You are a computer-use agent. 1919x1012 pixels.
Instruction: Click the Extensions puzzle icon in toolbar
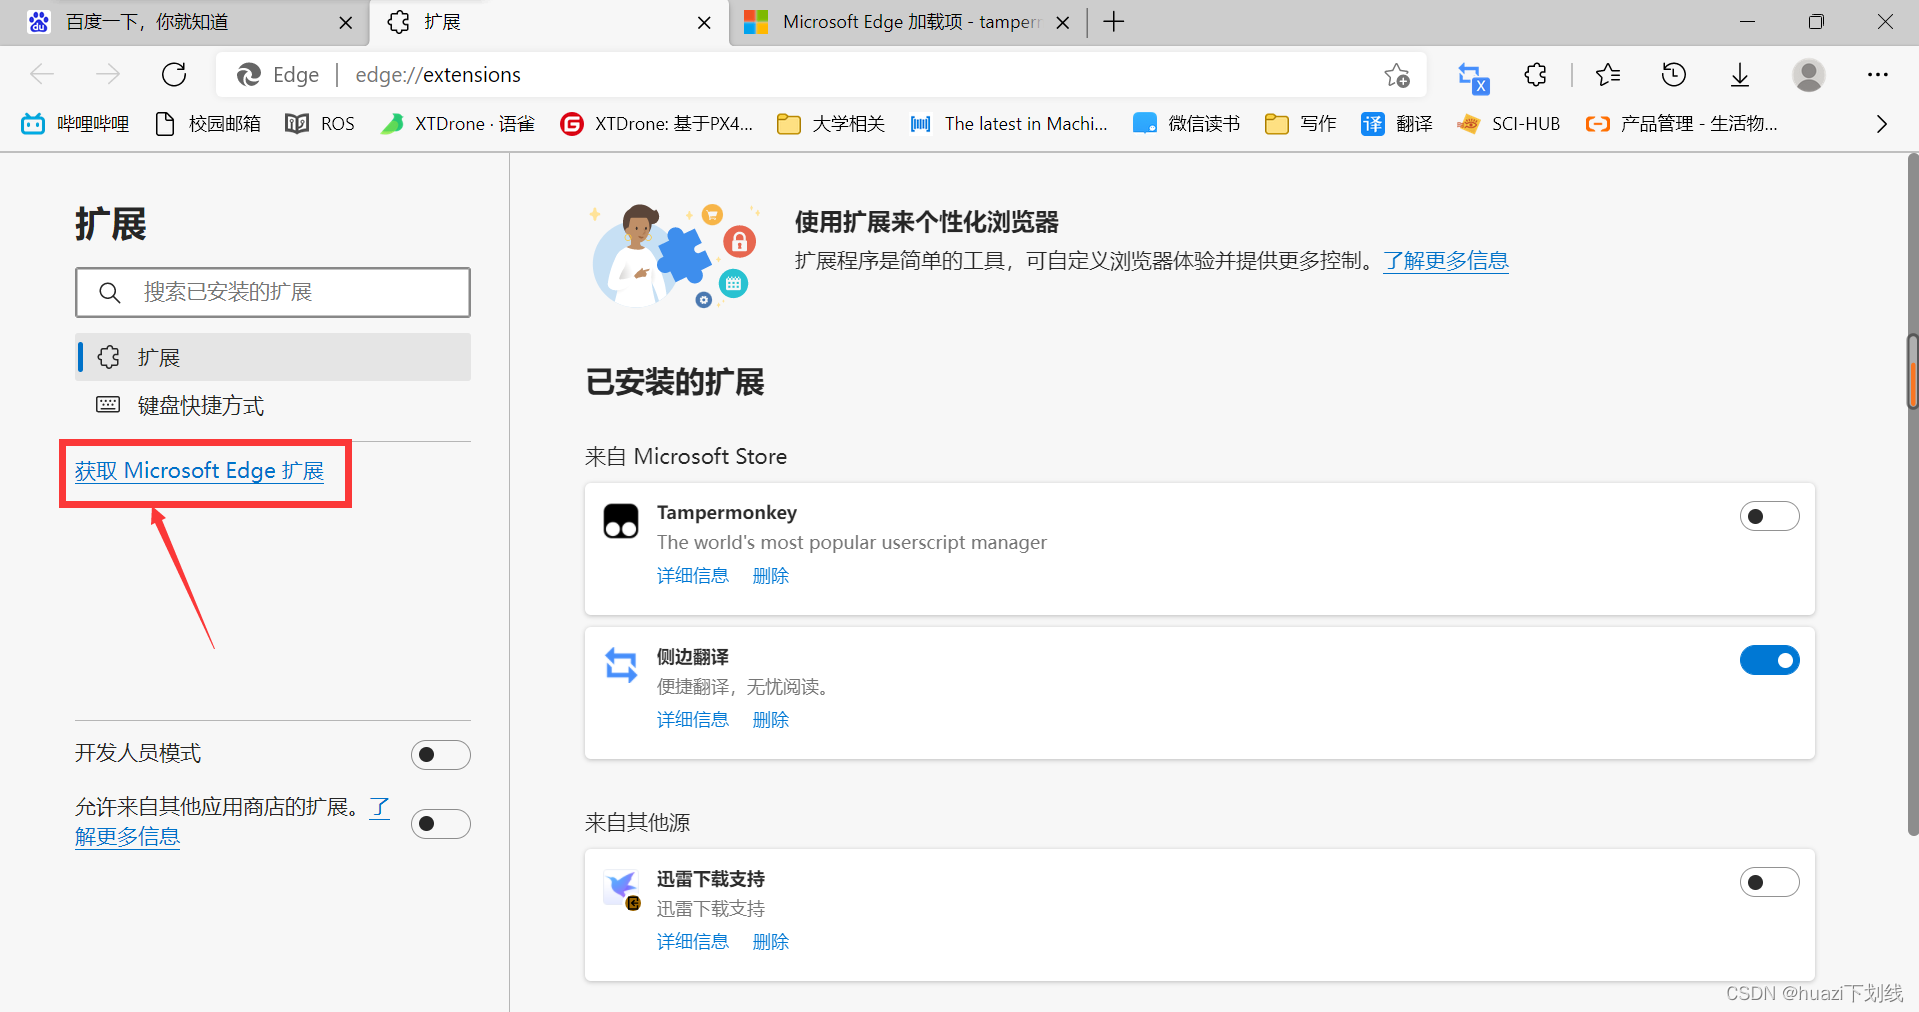pos(1534,75)
